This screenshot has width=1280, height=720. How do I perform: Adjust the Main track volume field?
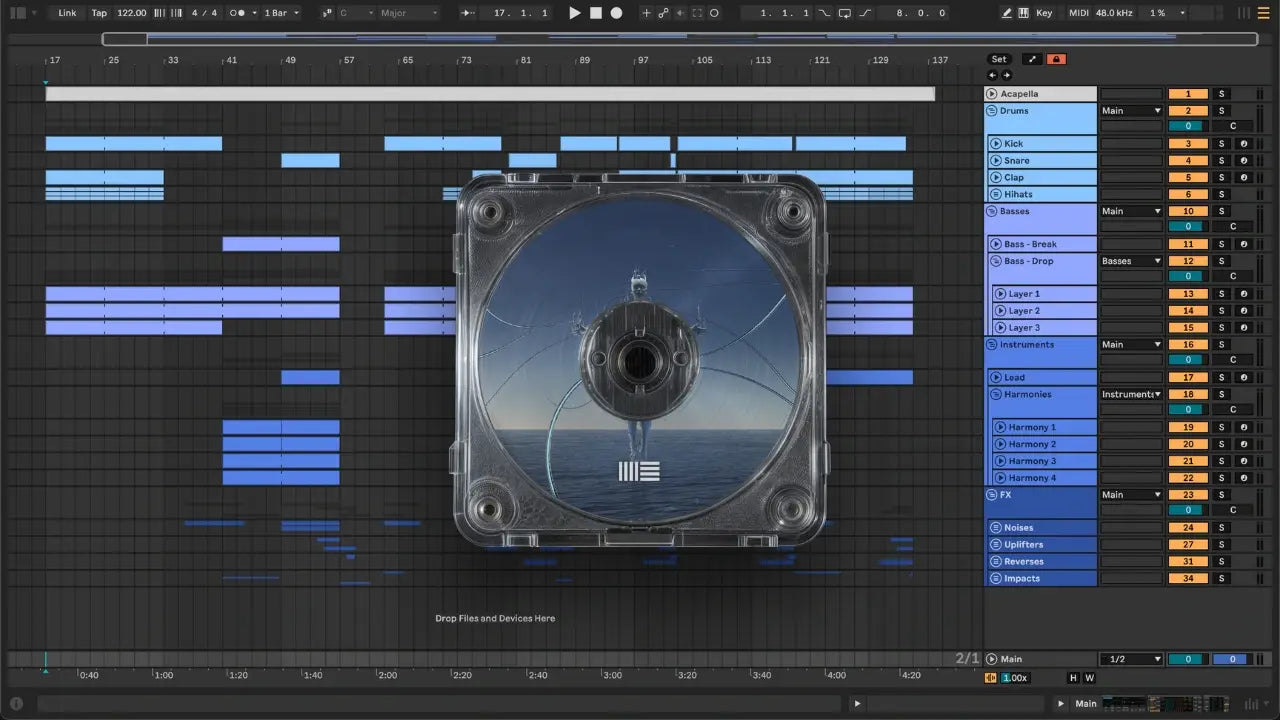[1188, 659]
